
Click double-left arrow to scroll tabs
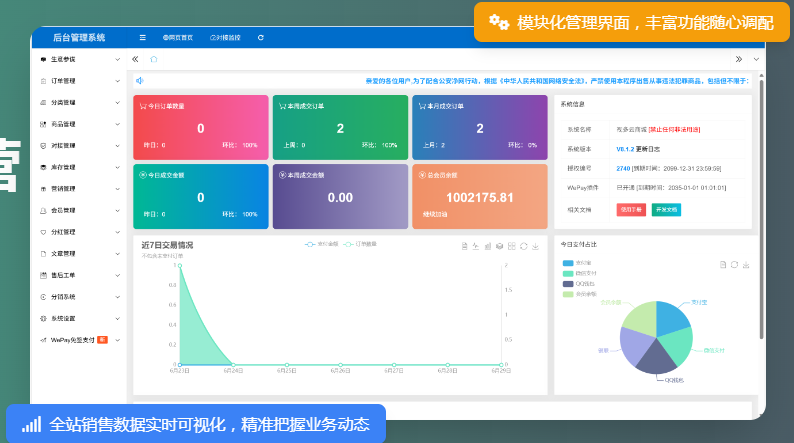[x=135, y=59]
